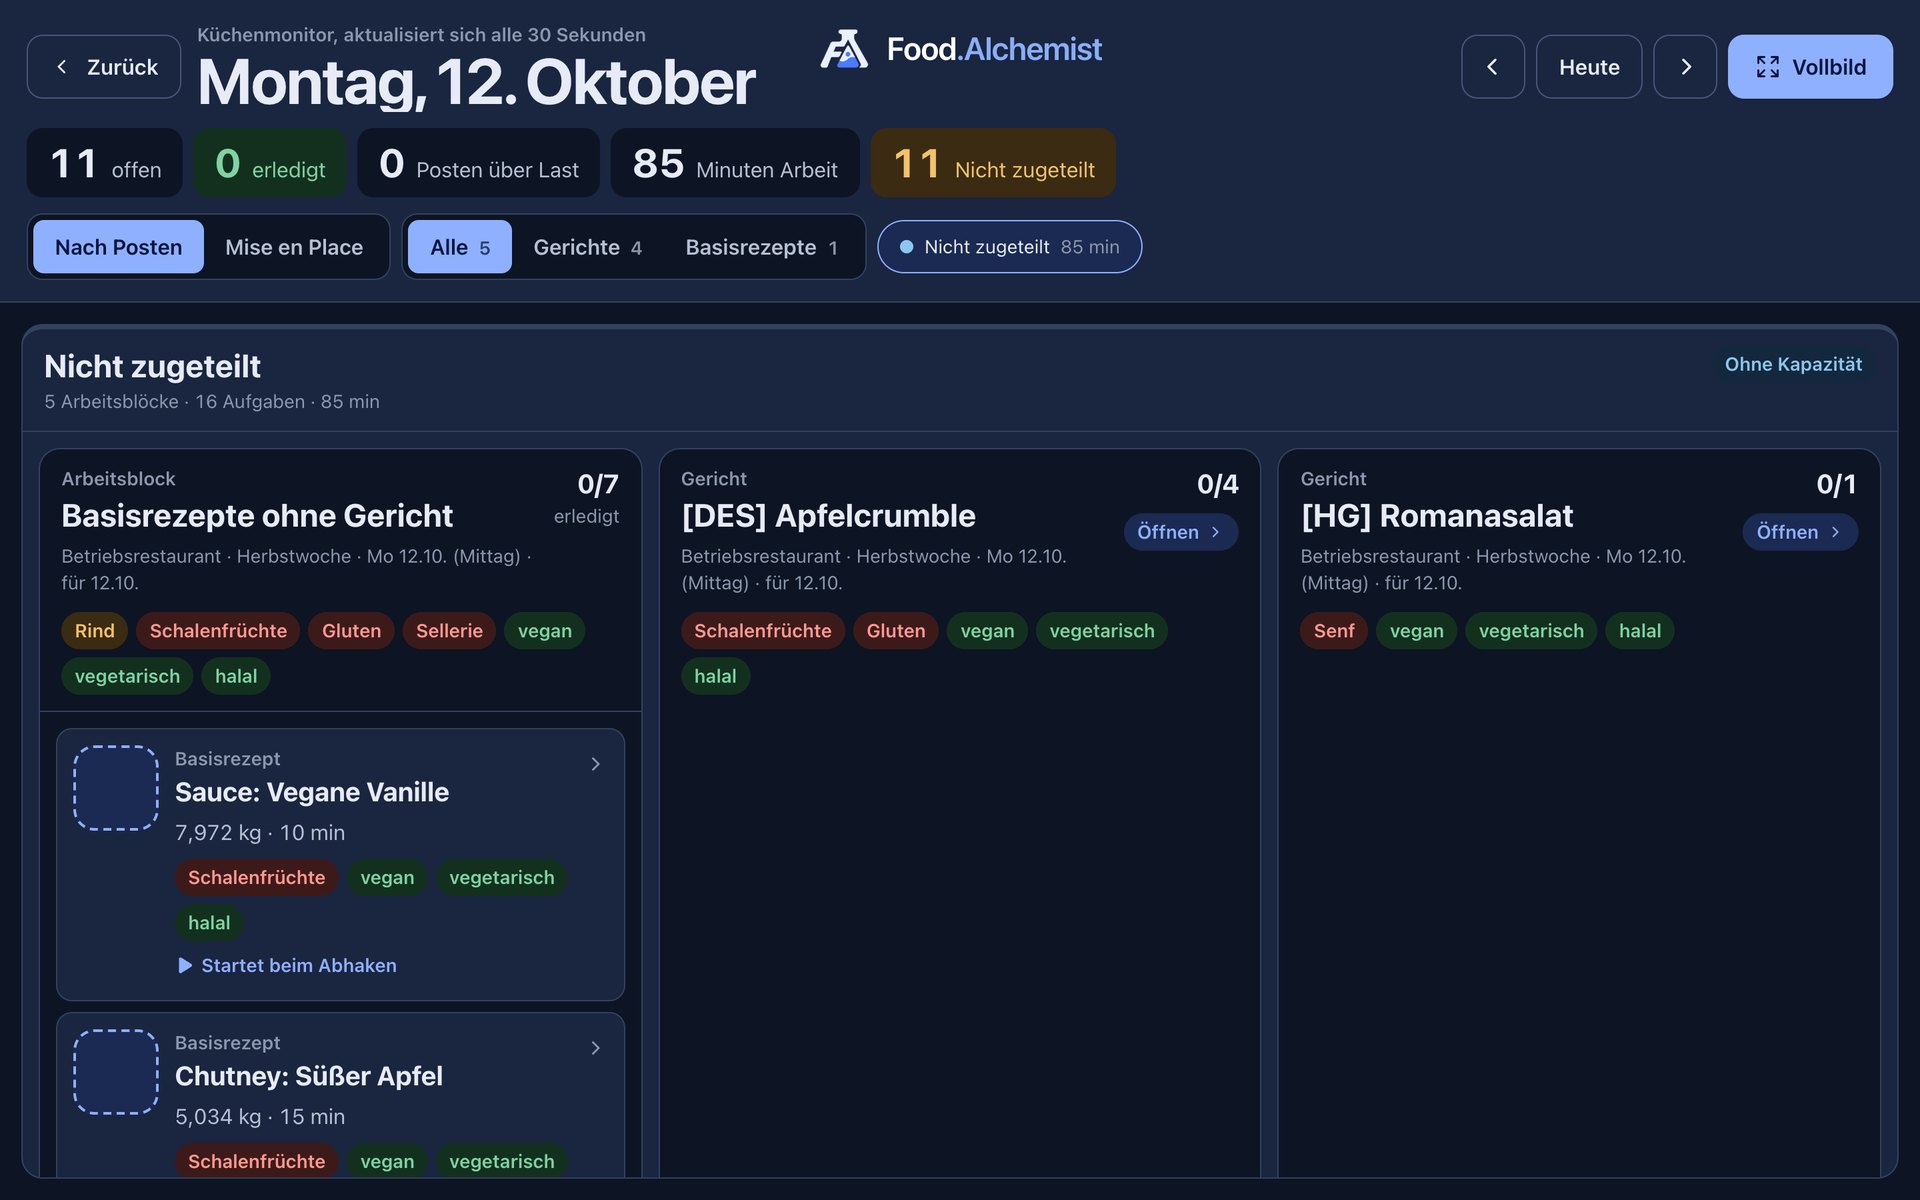The width and height of the screenshot is (1920, 1200).
Task: Click the Senf tag on Romanasalat
Action: pyautogui.click(x=1334, y=631)
